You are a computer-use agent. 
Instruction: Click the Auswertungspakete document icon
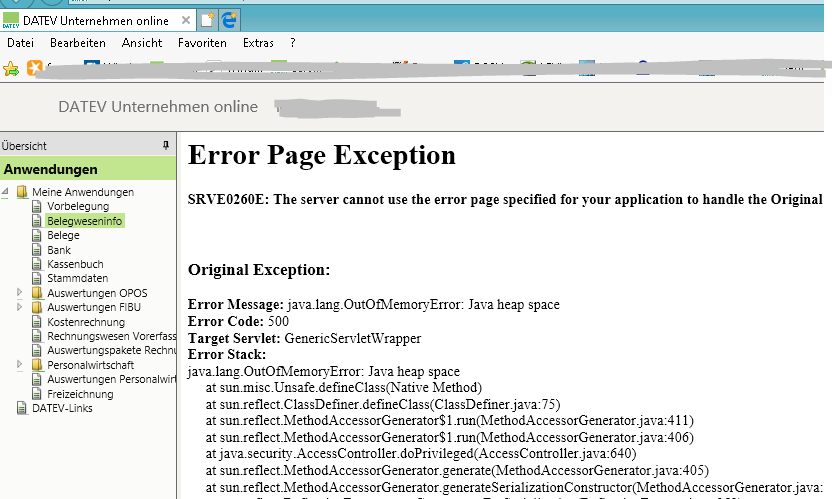click(x=37, y=350)
